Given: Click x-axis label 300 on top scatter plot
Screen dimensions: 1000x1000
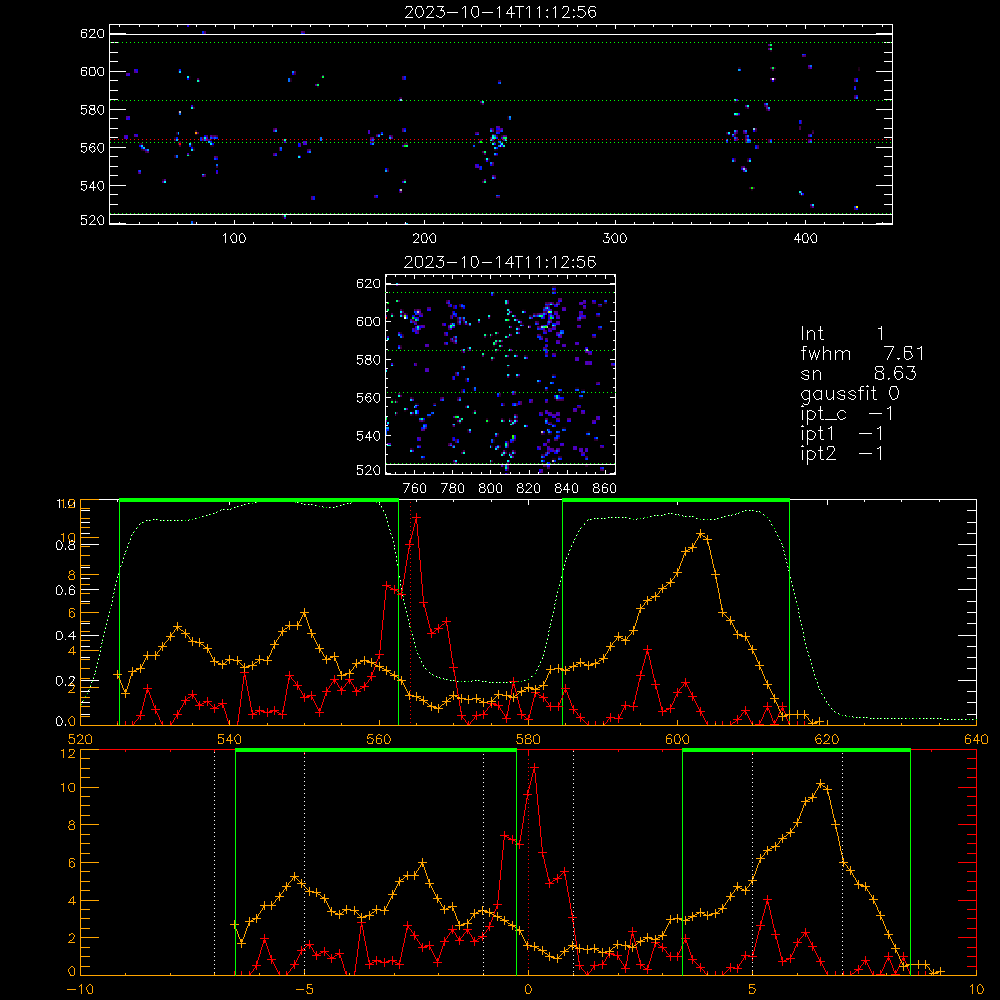Looking at the screenshot, I should 615,239.
